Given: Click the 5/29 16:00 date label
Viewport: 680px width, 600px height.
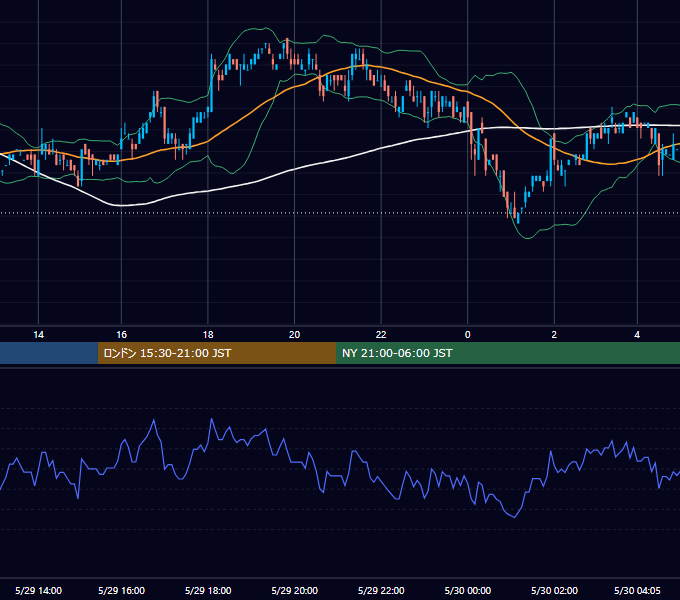Looking at the screenshot, I should pos(121,590).
